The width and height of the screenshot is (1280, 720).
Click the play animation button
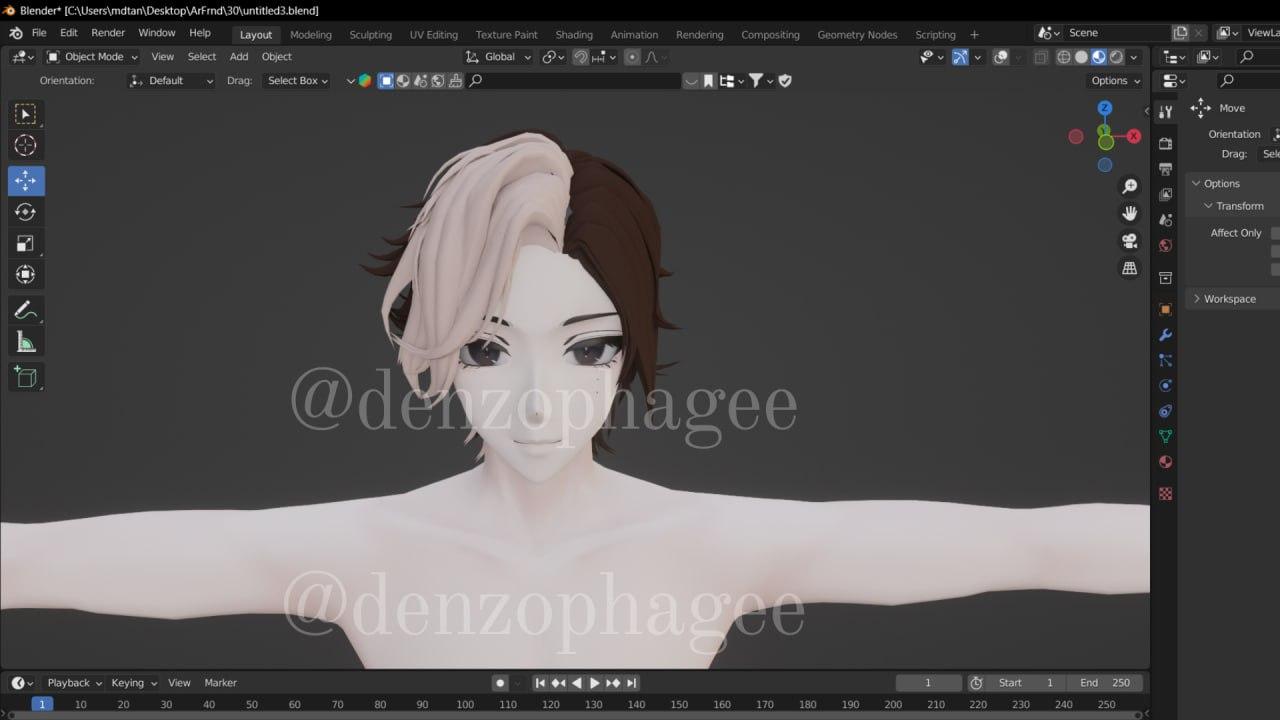[595, 683]
